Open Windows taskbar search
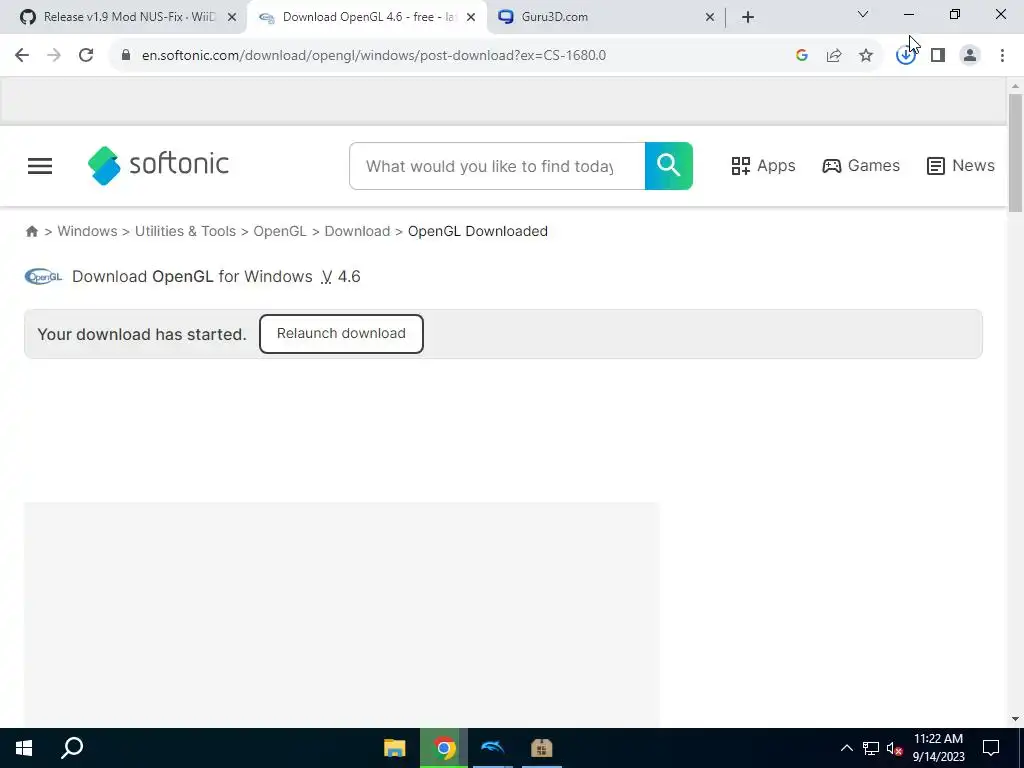The width and height of the screenshot is (1024, 768). pos(72,748)
